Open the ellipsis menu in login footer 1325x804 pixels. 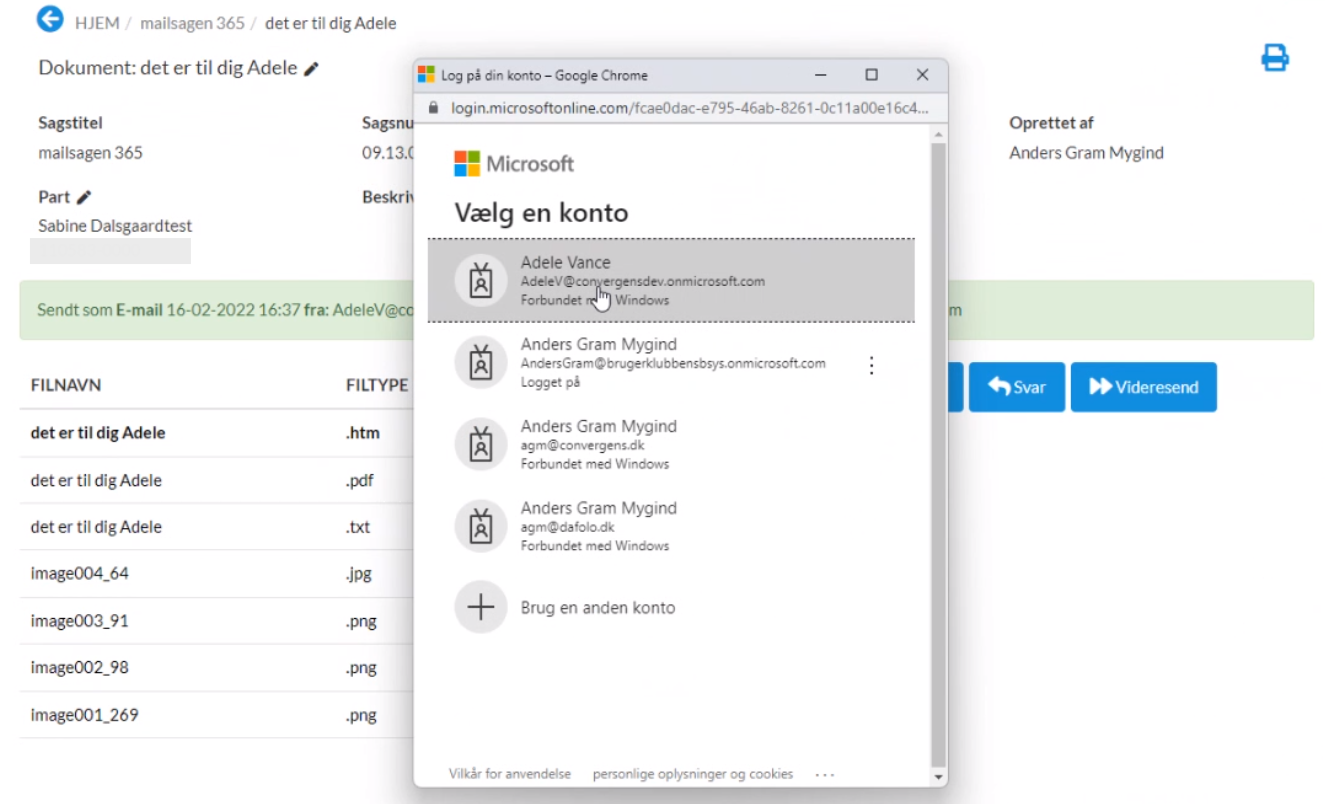coord(824,774)
